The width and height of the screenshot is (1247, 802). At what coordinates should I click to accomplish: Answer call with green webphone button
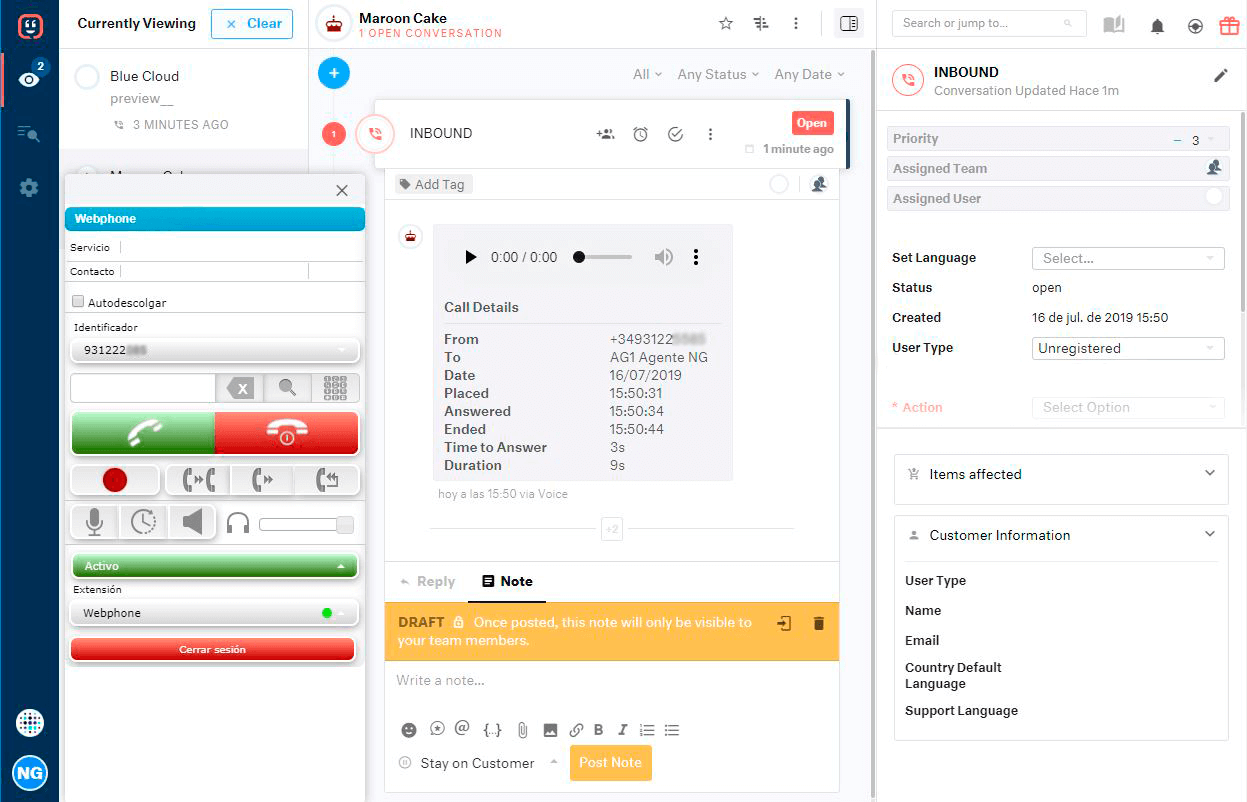coord(143,433)
